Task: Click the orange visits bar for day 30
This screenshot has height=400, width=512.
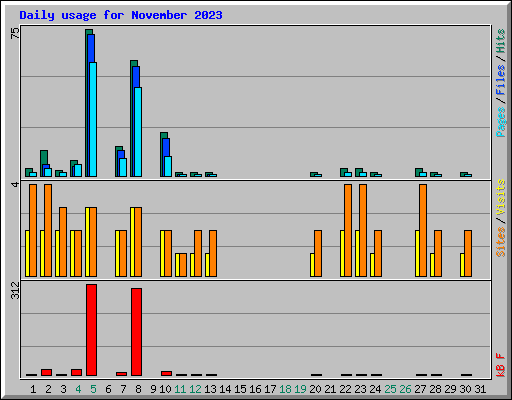Action: tap(468, 253)
